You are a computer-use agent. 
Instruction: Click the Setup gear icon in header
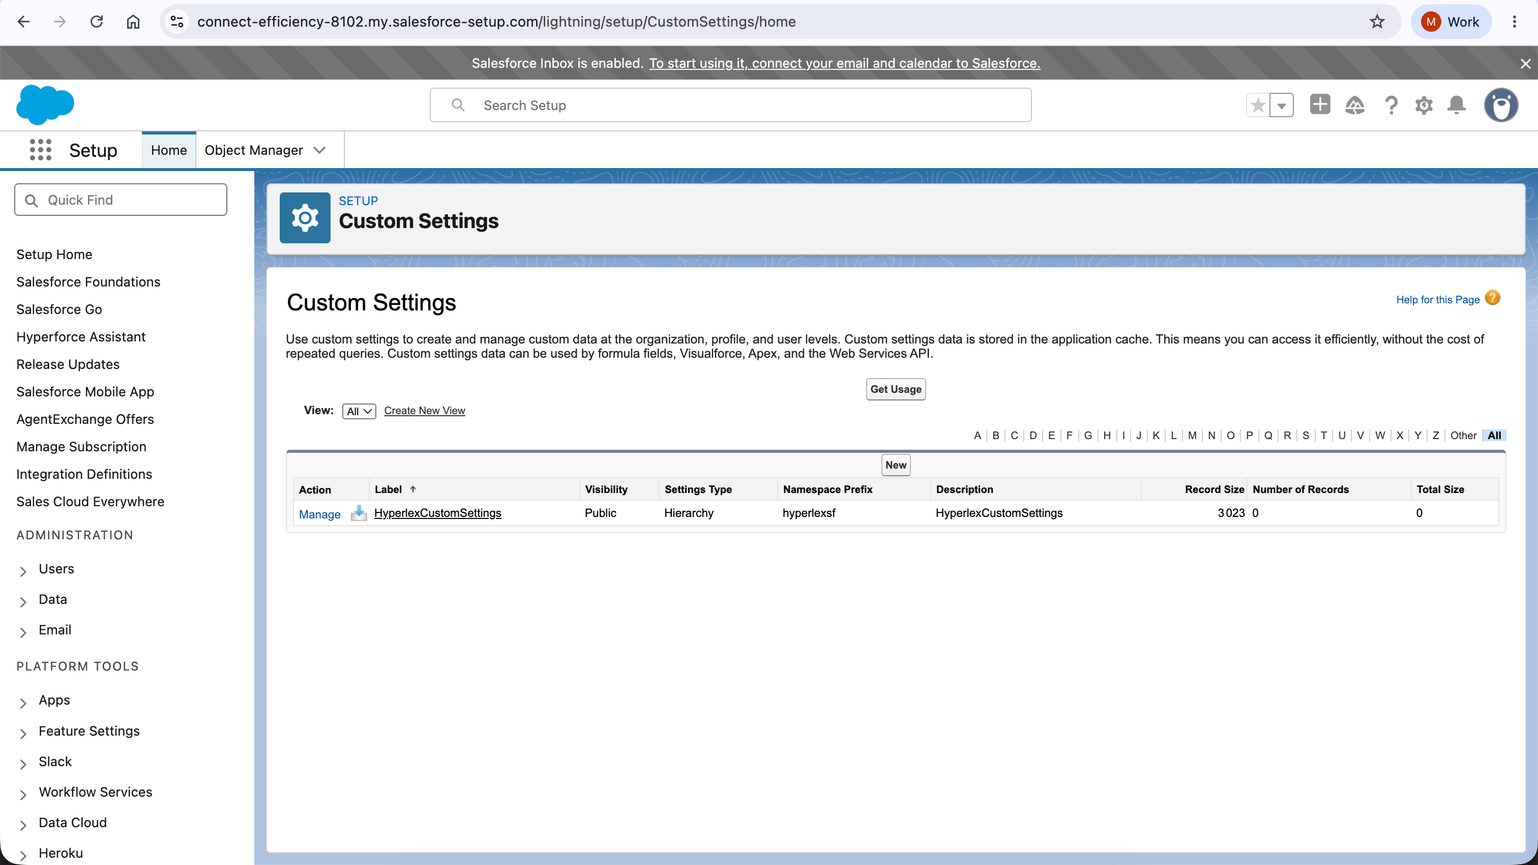tap(1424, 105)
